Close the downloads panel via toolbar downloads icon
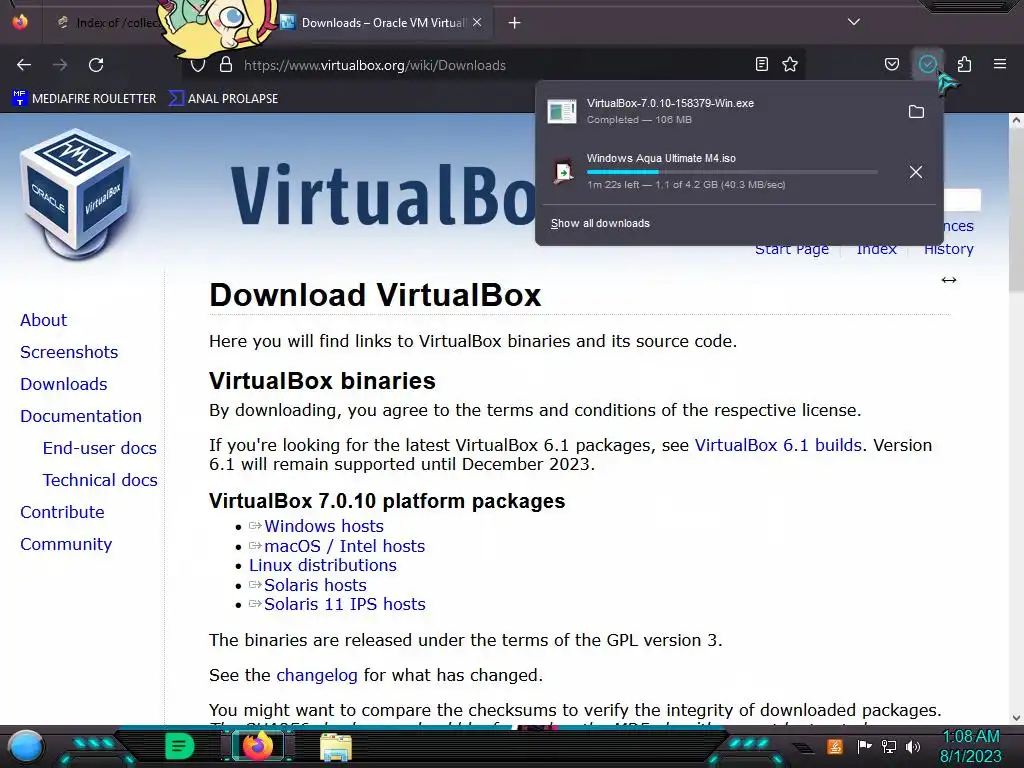This screenshot has height=768, width=1024. (x=927, y=64)
